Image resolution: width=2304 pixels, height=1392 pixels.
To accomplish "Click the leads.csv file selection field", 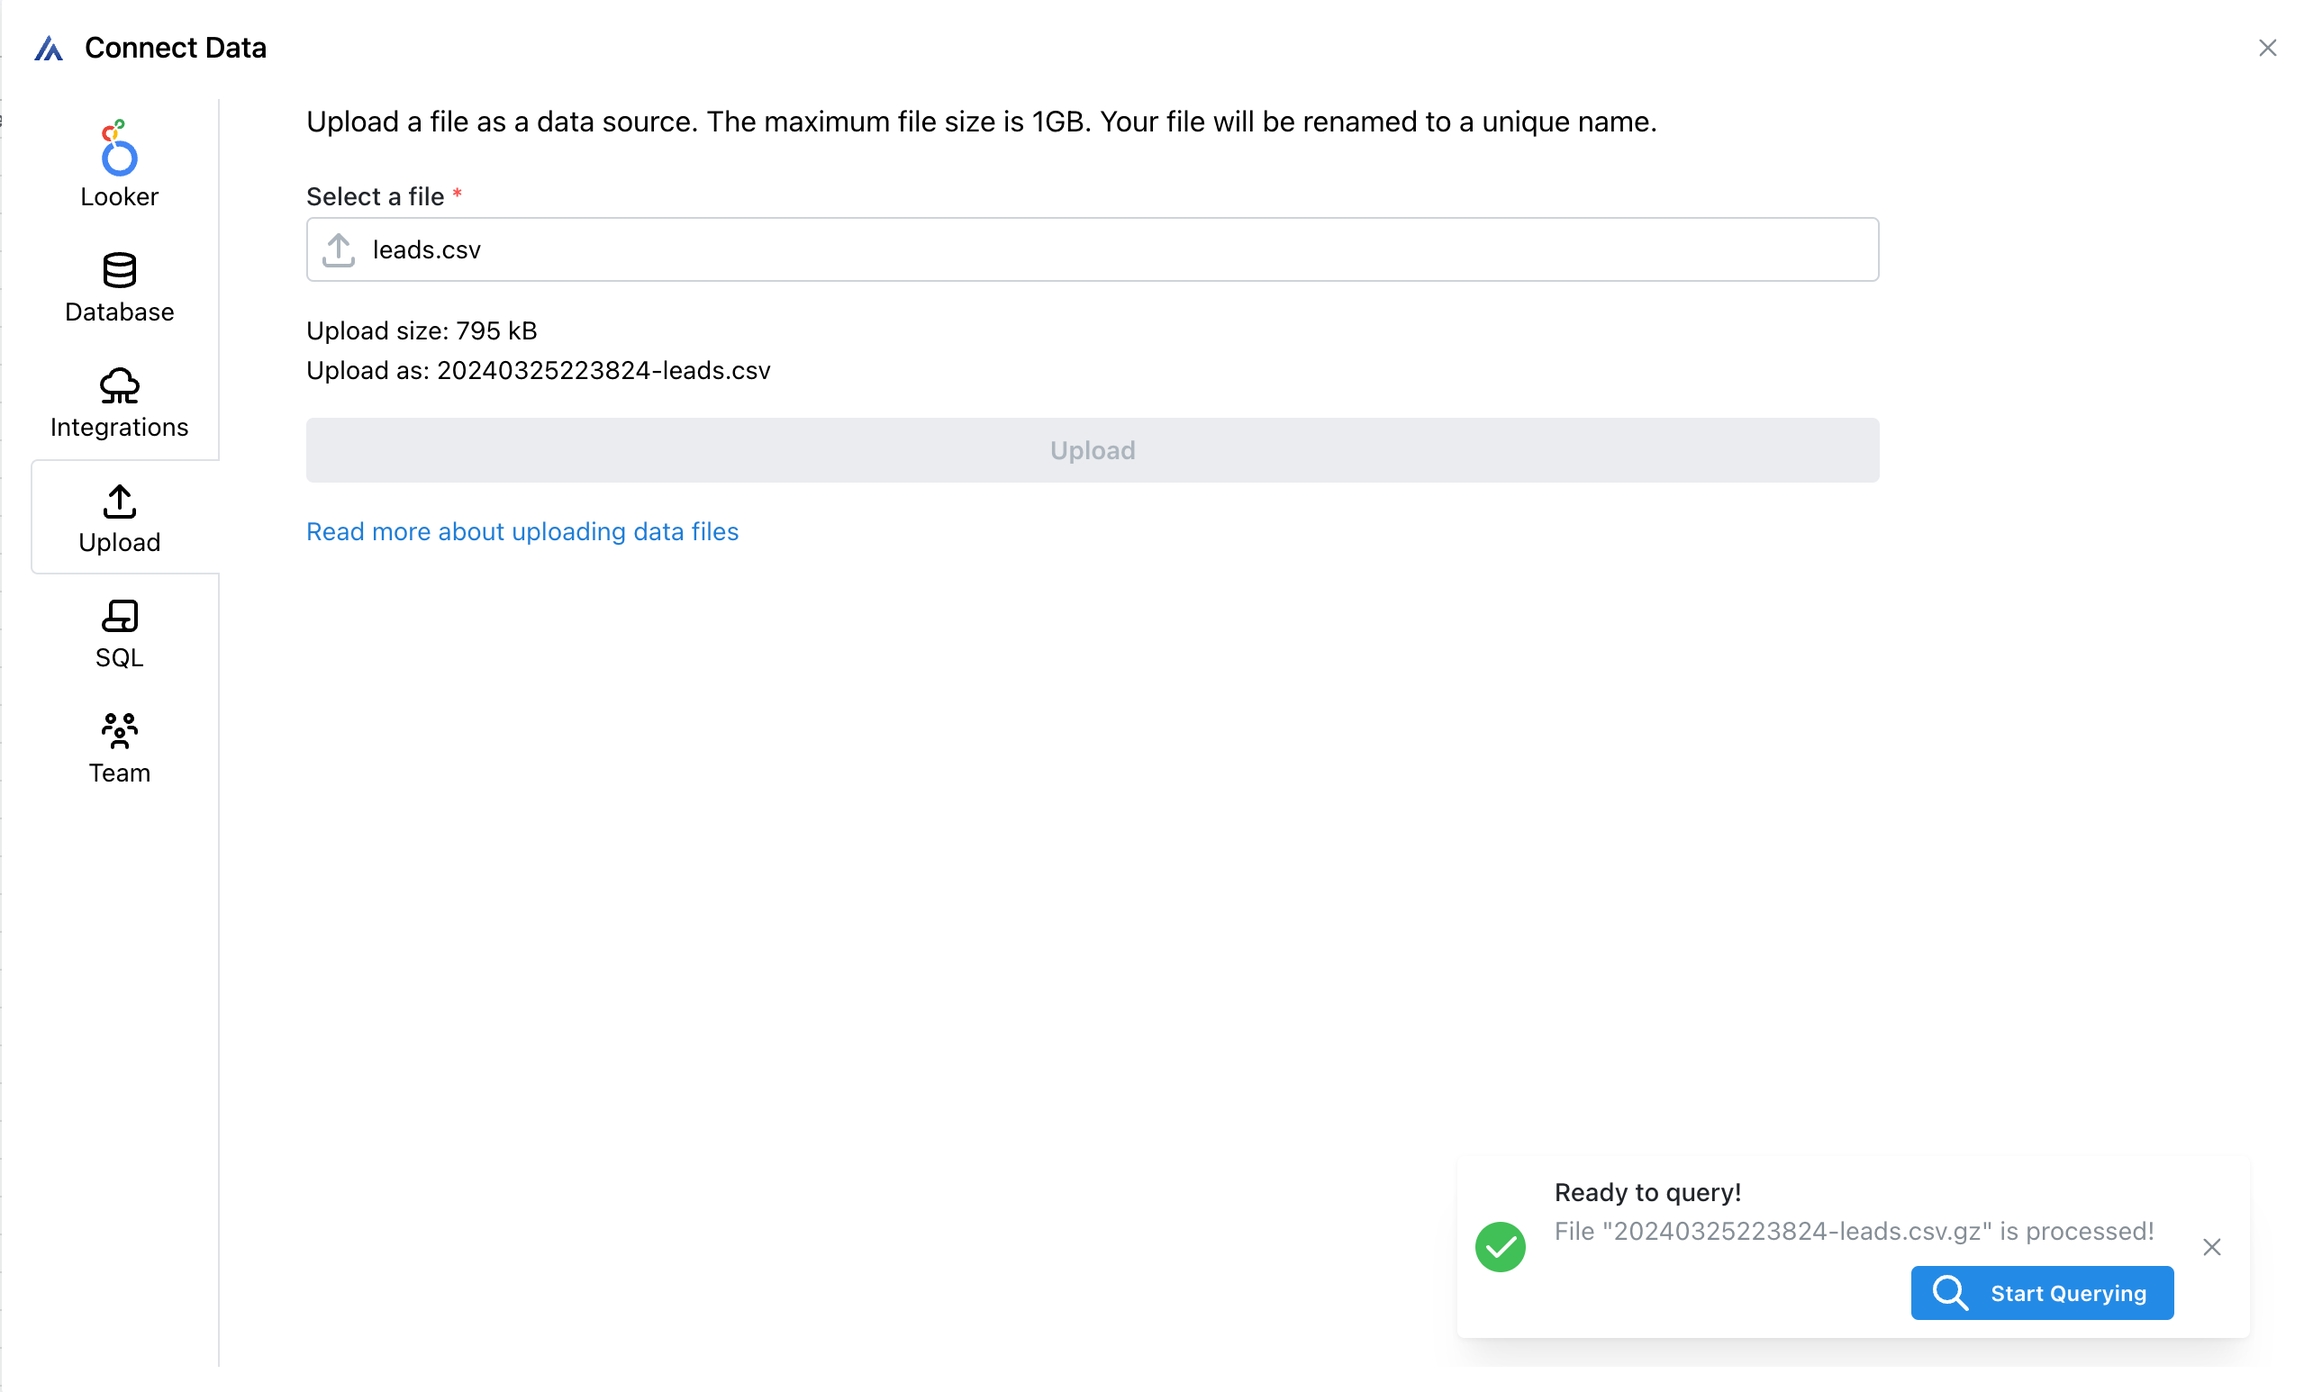I will (1092, 250).
